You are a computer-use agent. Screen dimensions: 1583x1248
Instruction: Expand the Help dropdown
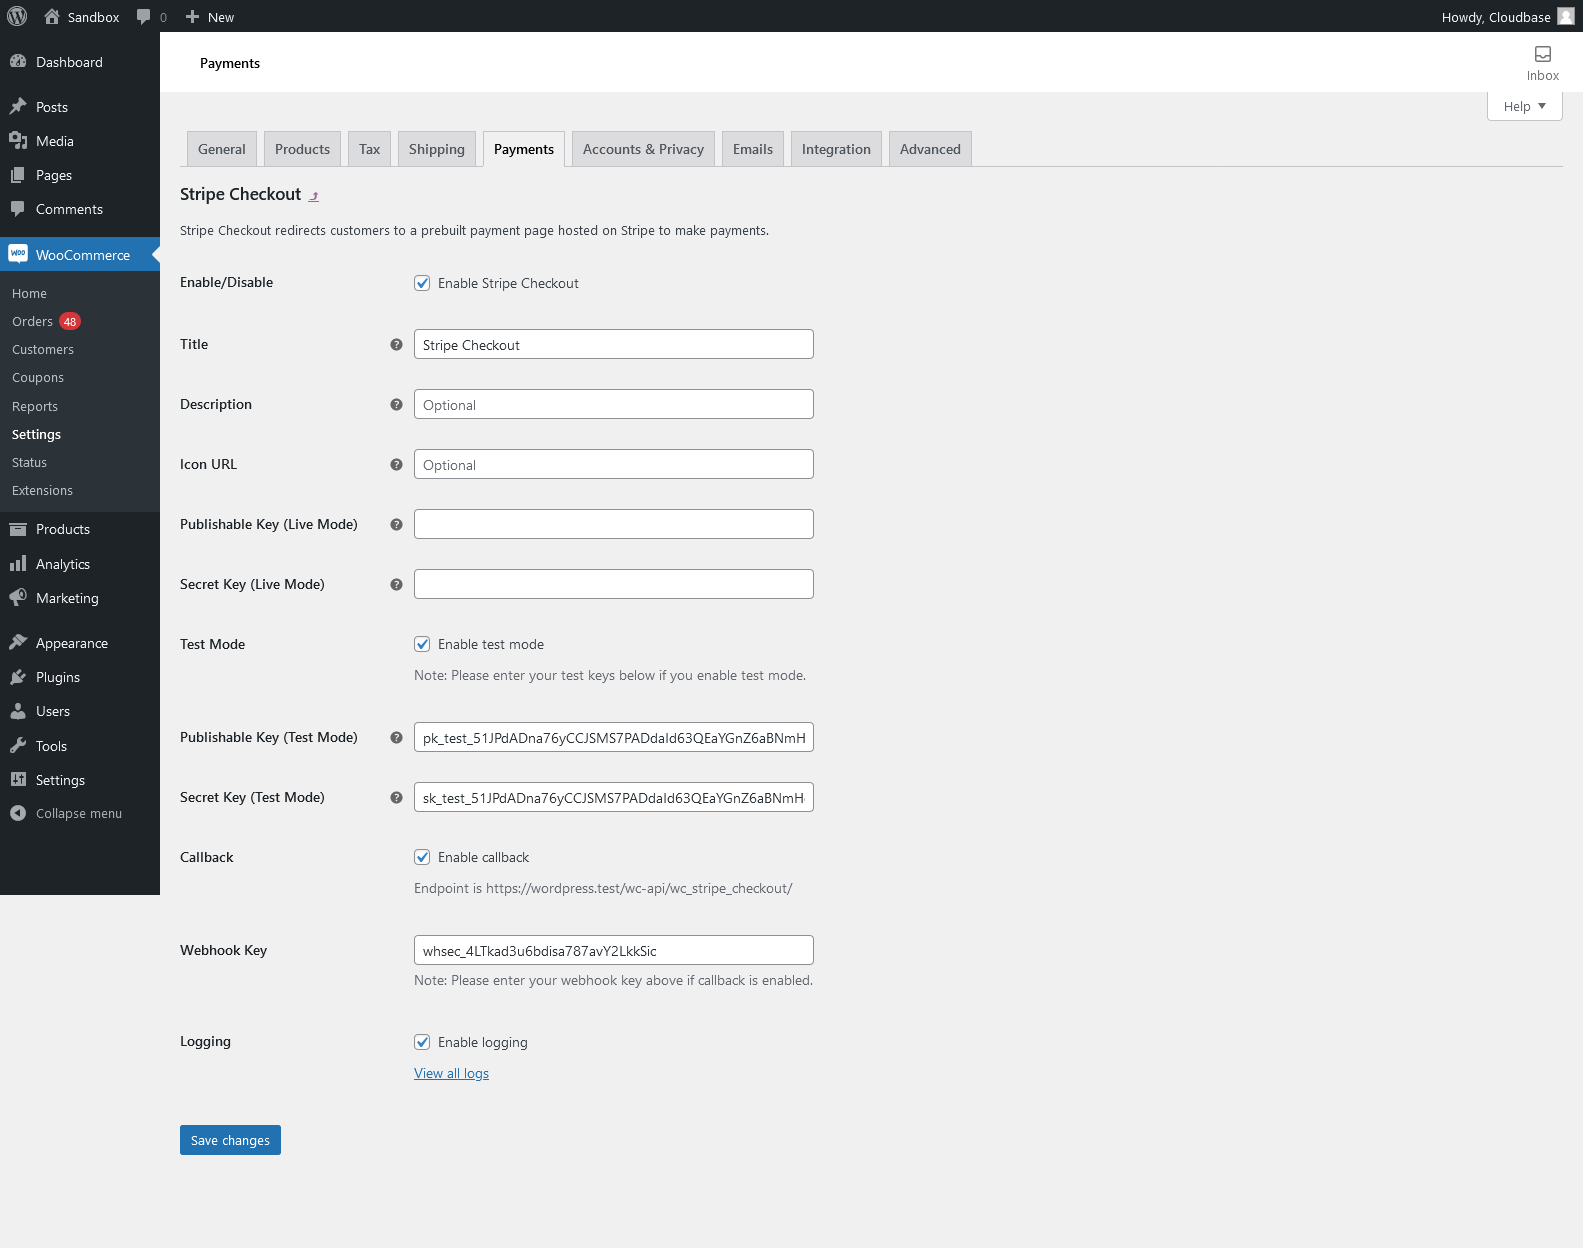[x=1524, y=106]
